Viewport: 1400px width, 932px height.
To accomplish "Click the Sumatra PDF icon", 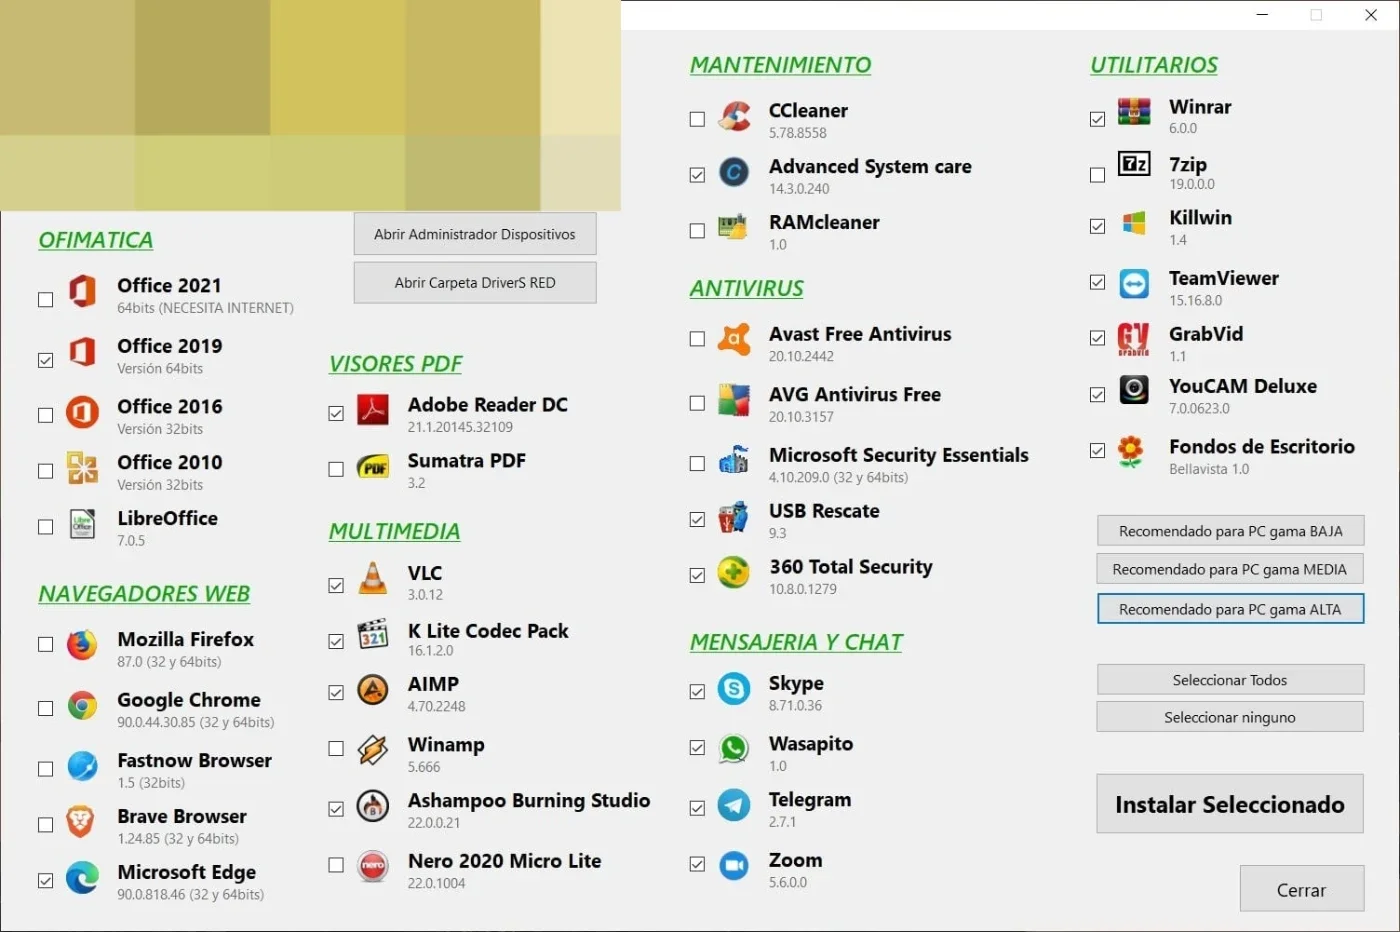I will point(373,466).
